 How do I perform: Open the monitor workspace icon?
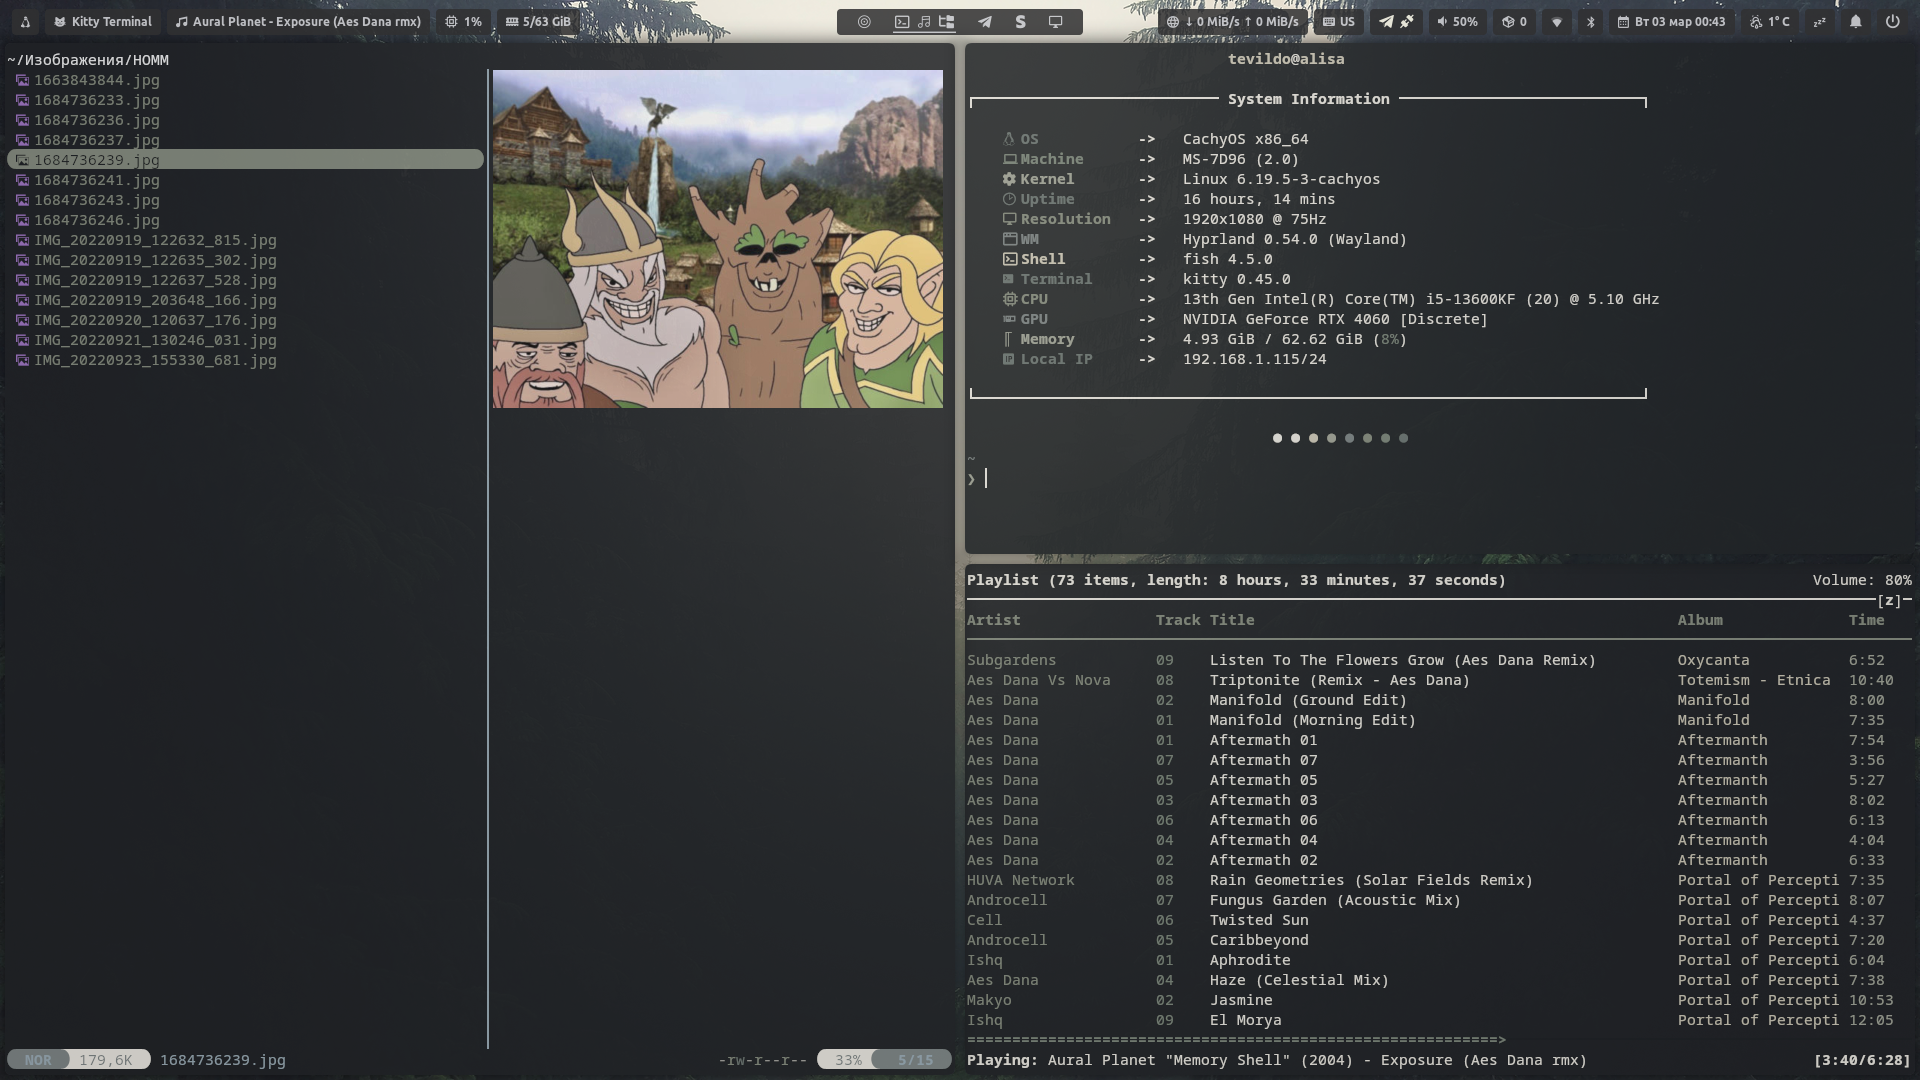(1055, 21)
